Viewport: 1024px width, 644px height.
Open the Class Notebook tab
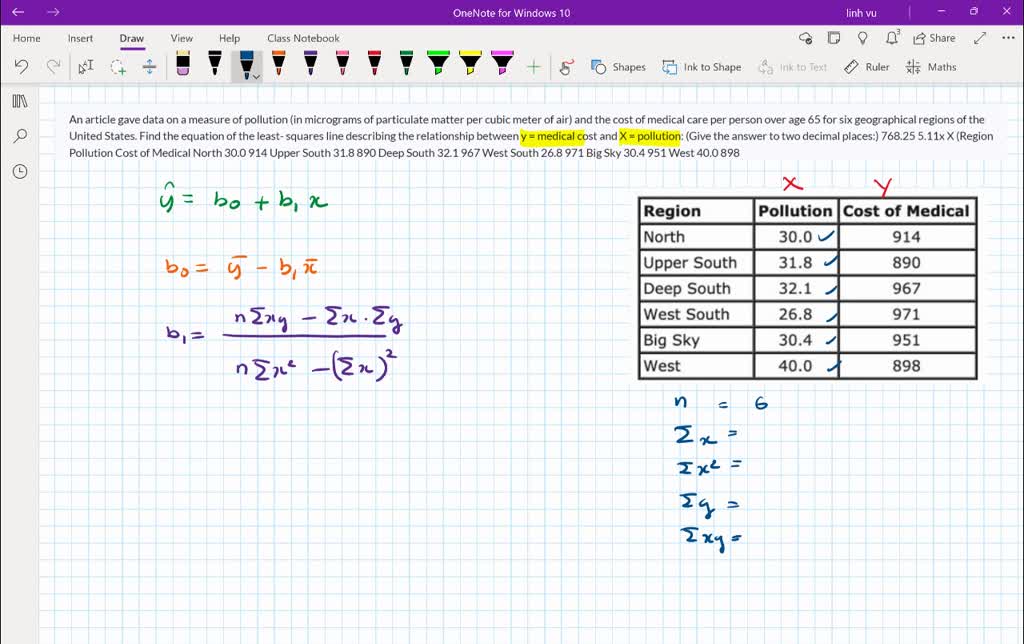coord(303,38)
